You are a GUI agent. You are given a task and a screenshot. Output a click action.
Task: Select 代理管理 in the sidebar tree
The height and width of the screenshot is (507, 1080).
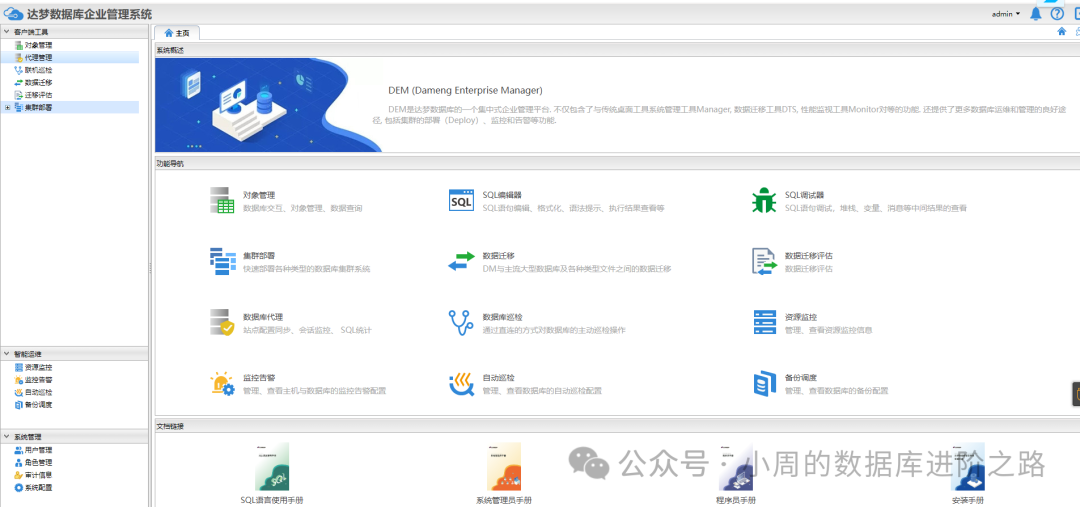[x=38, y=58]
